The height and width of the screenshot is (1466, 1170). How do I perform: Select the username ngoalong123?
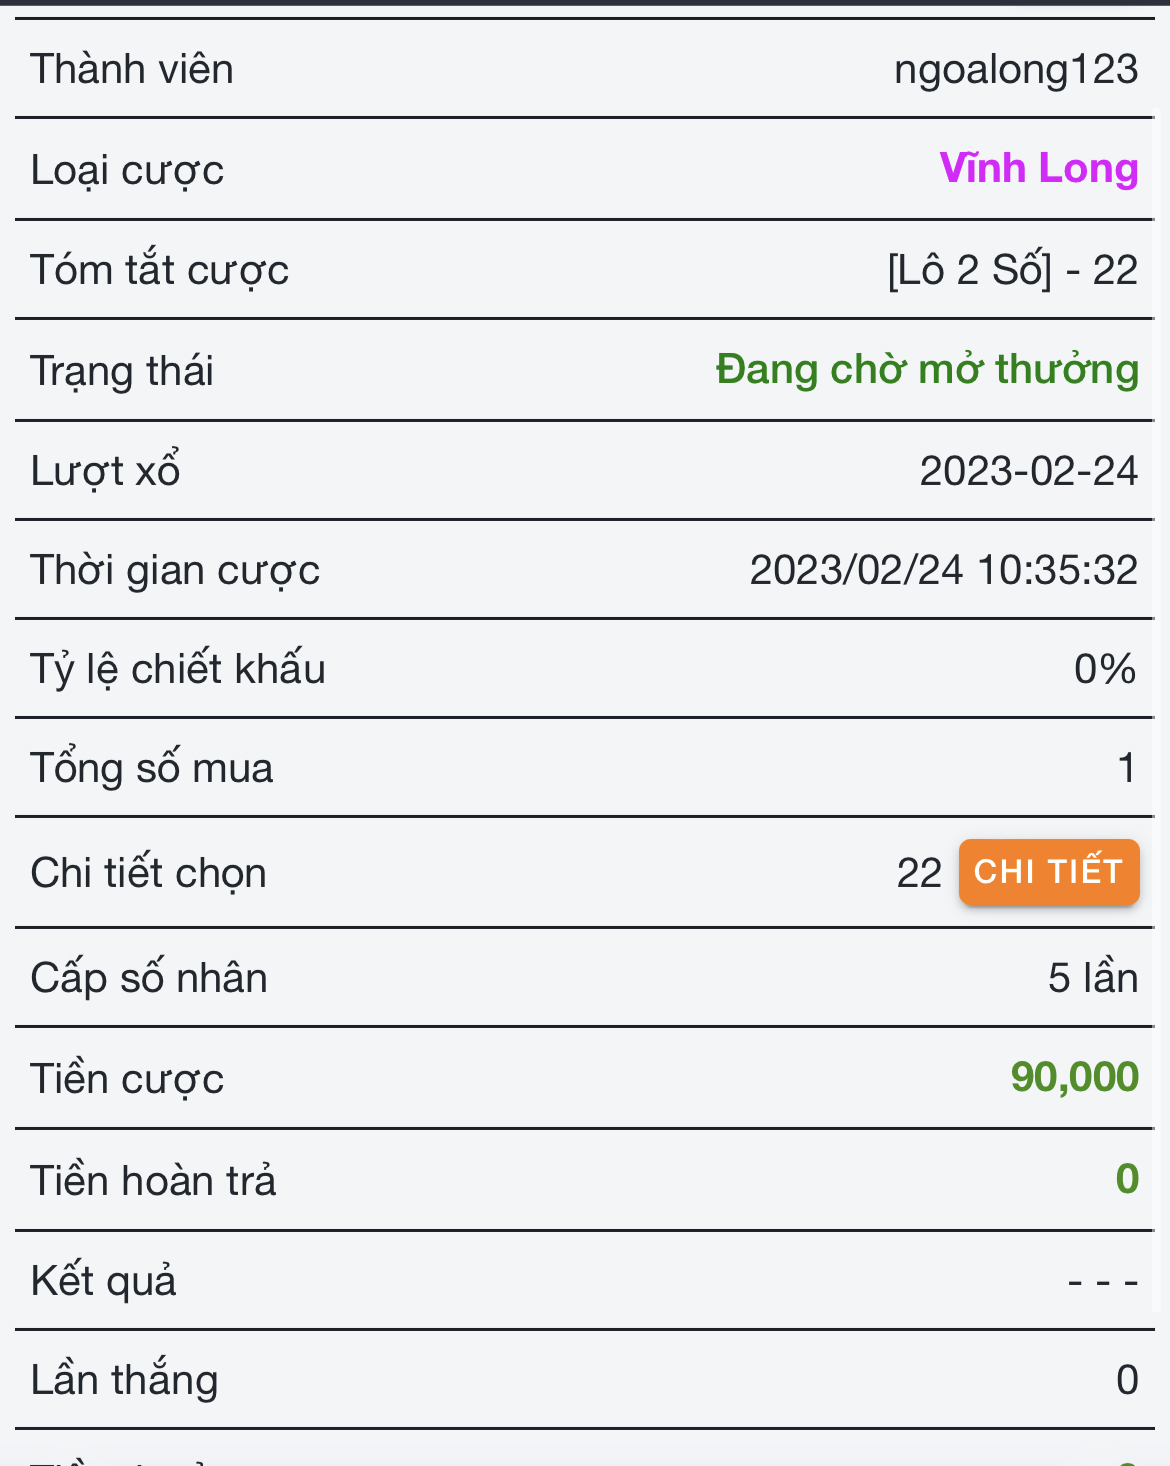[1015, 69]
